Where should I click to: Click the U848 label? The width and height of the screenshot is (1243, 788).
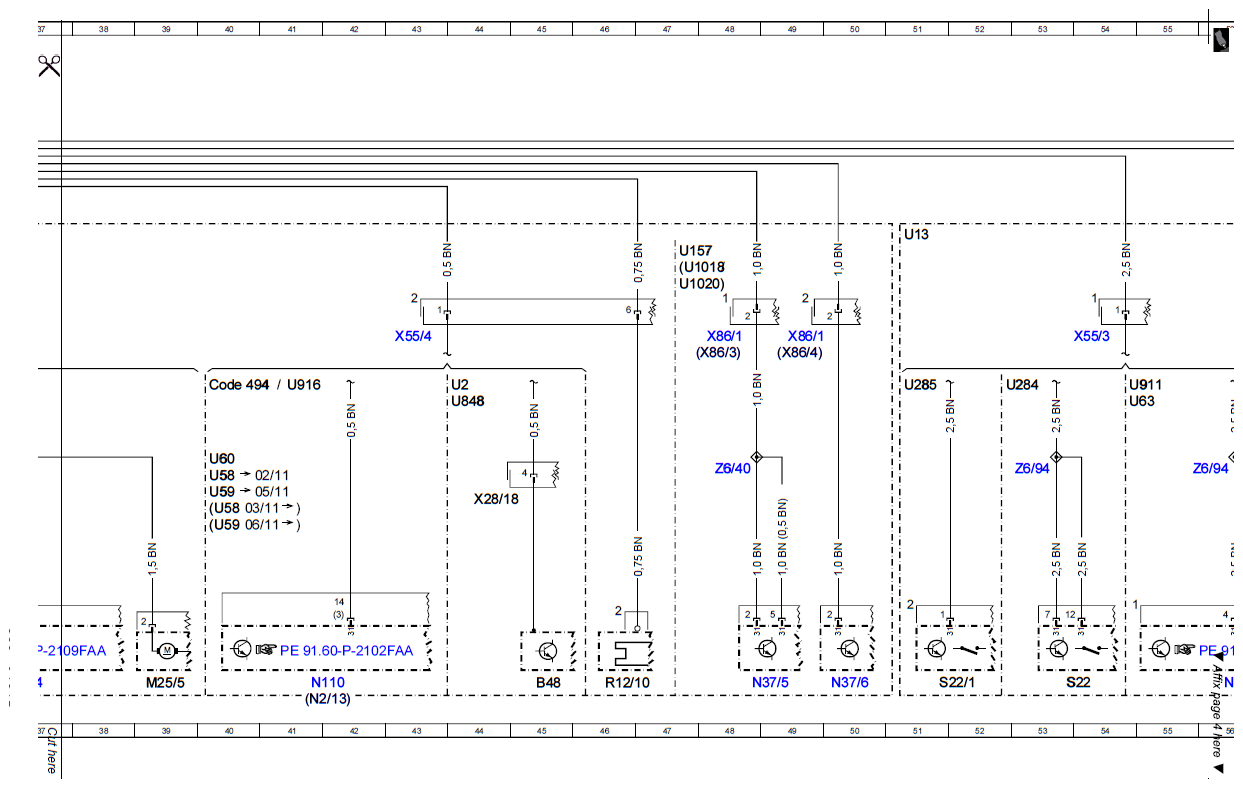[468, 401]
